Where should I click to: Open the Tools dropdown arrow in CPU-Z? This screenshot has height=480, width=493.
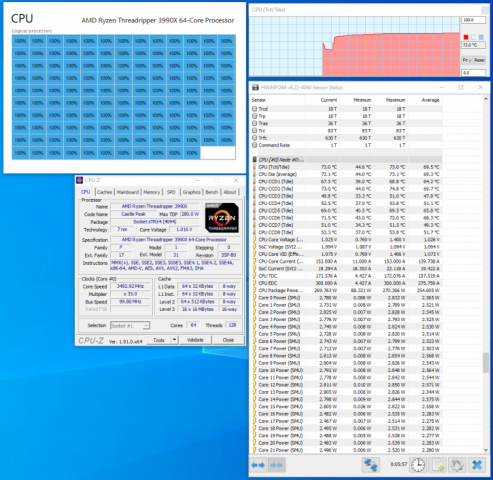click(x=174, y=340)
